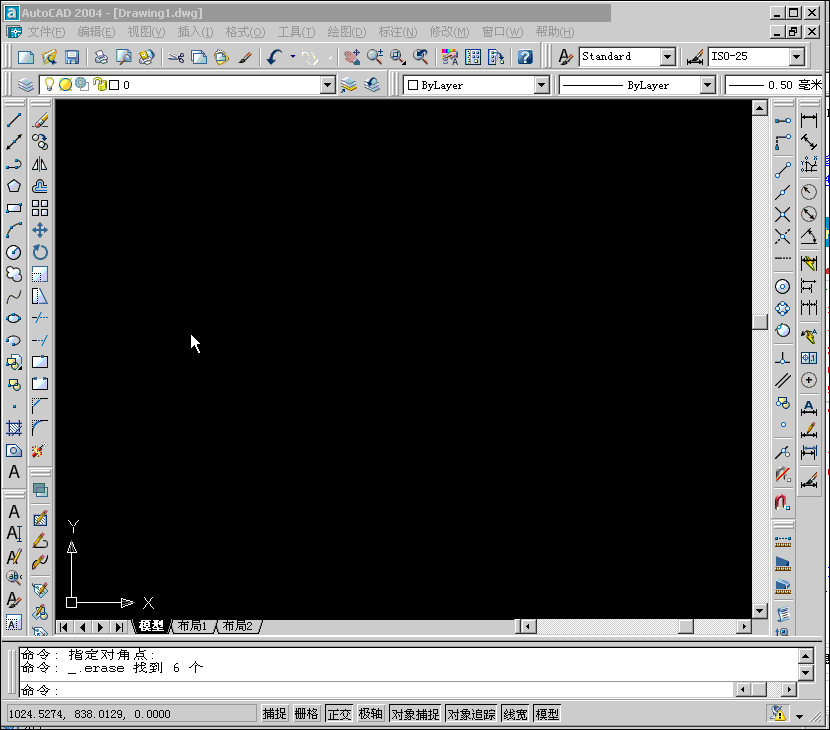The width and height of the screenshot is (830, 730).
Task: Click the Help question mark icon
Action: point(525,57)
